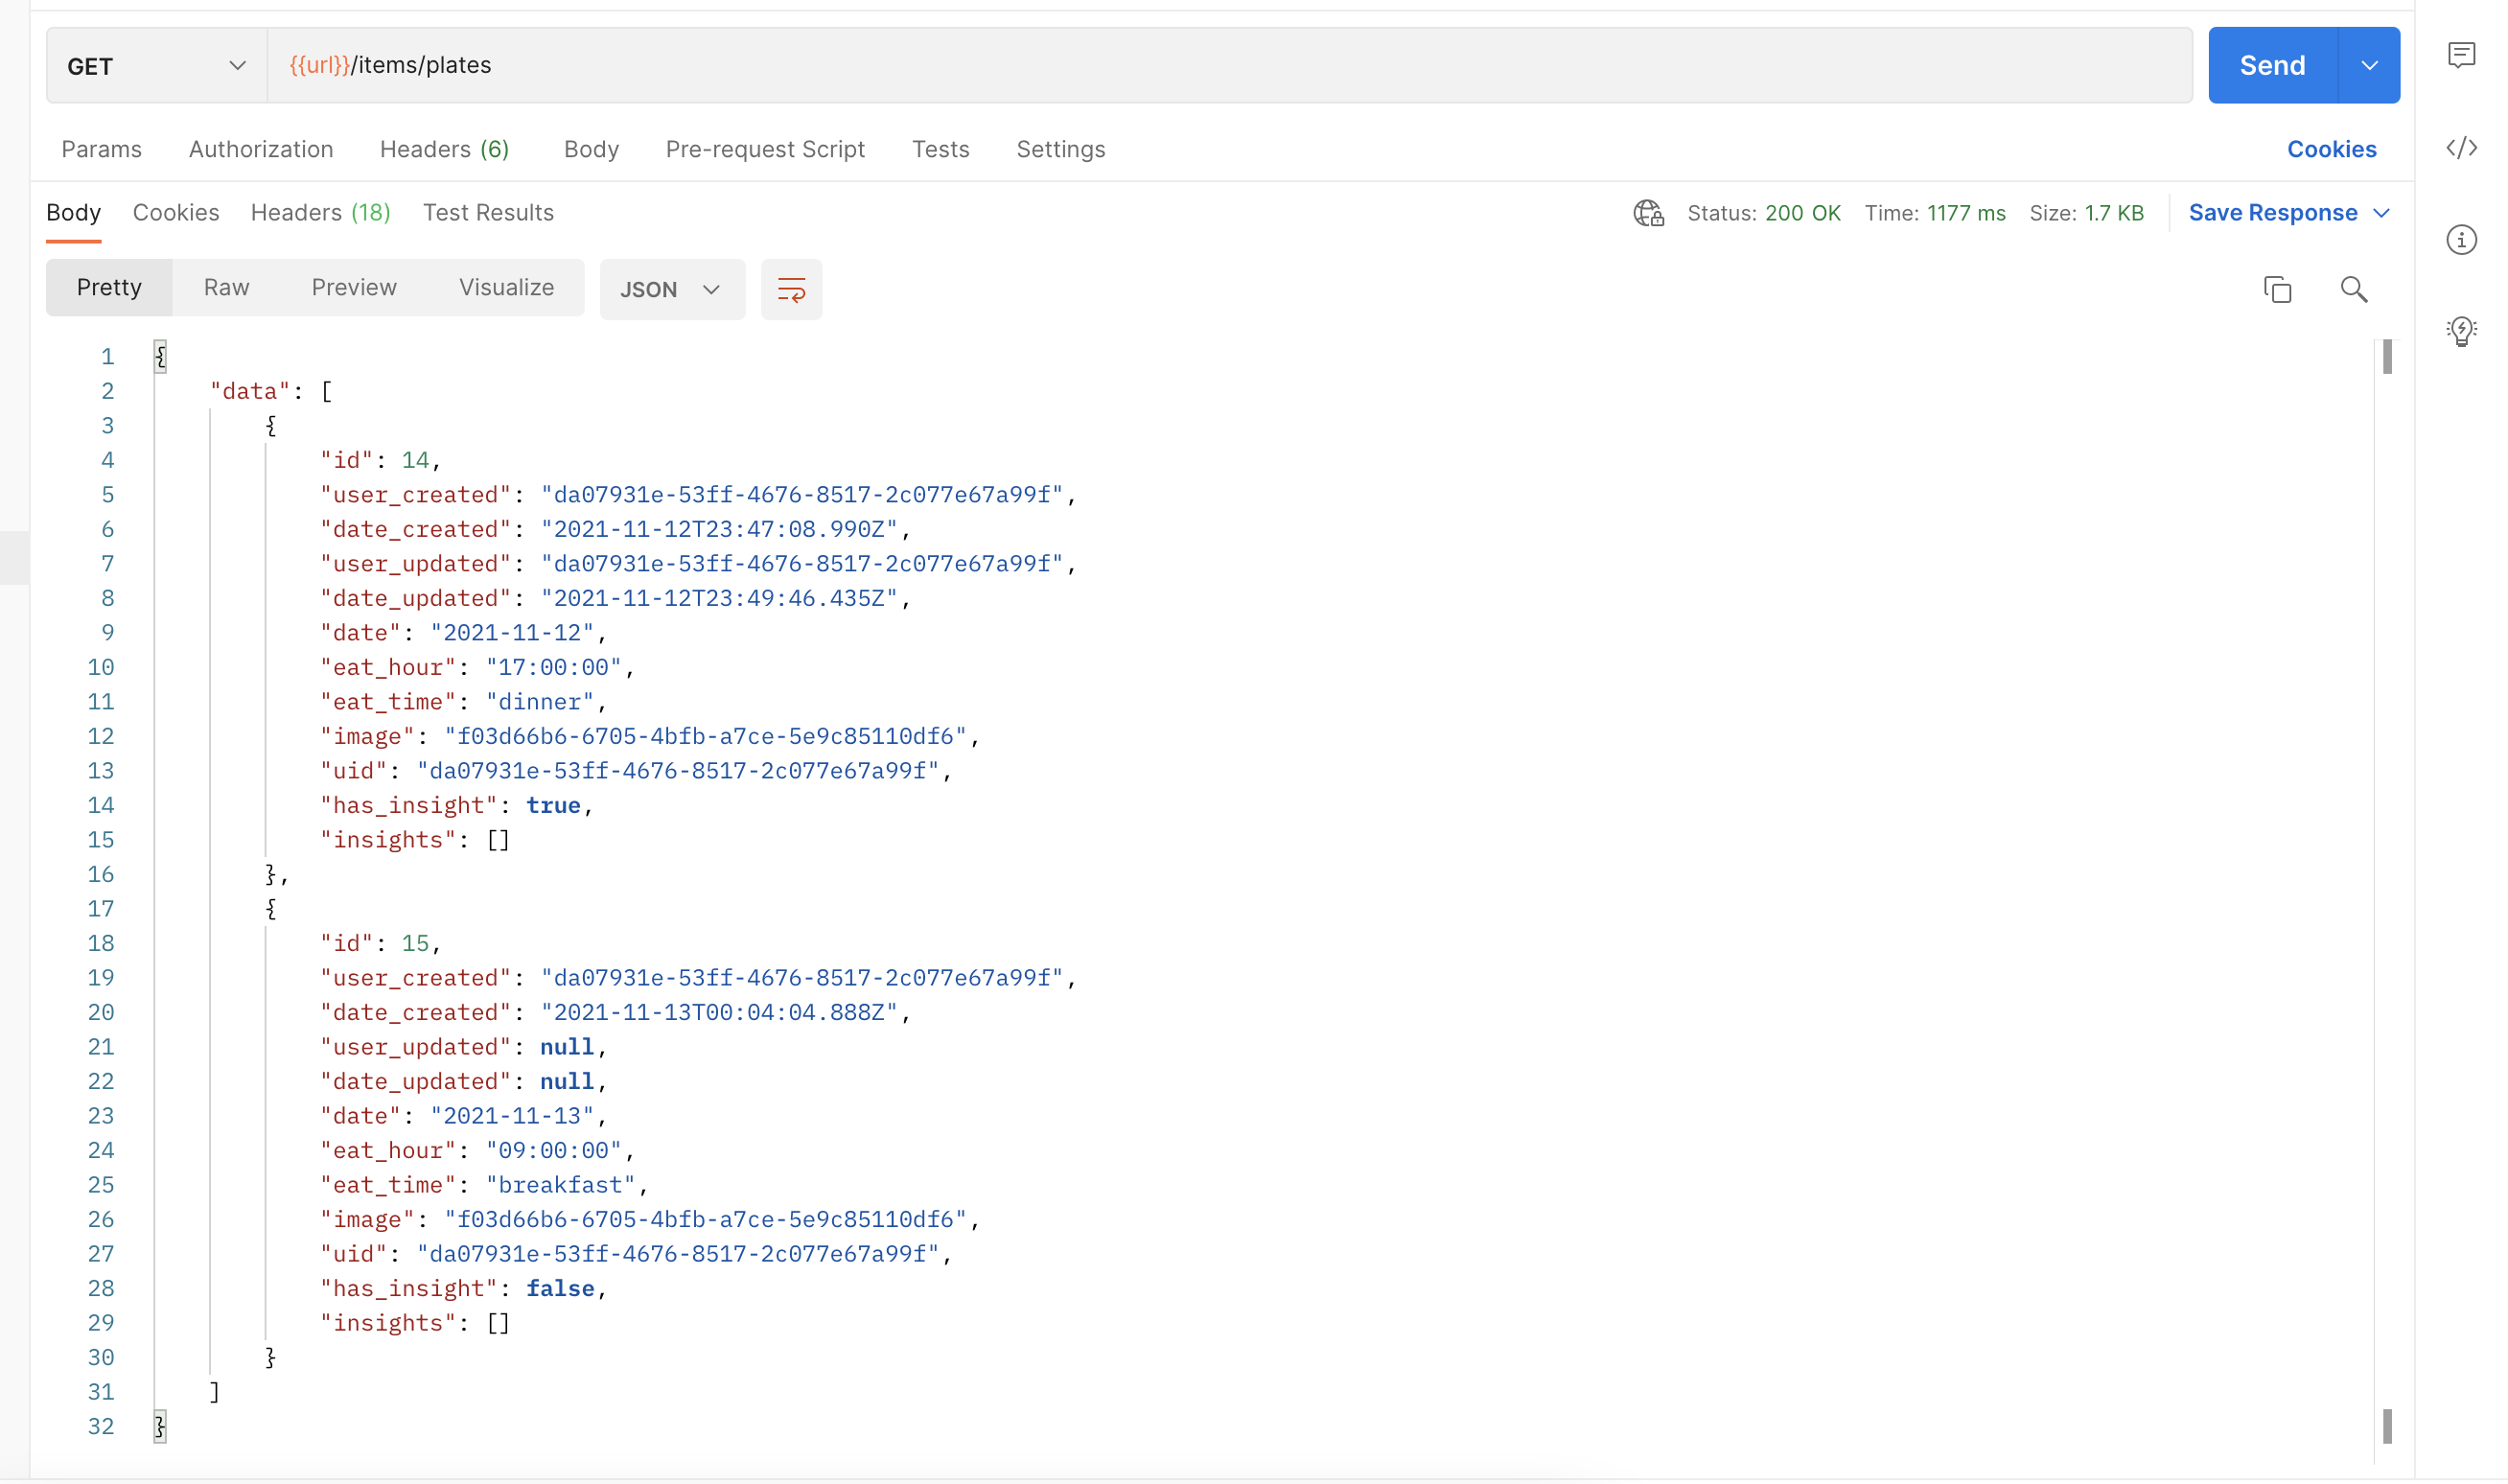Expand the Send button arrow menu
Image resolution: width=2508 pixels, height=1484 pixels.
(2369, 66)
